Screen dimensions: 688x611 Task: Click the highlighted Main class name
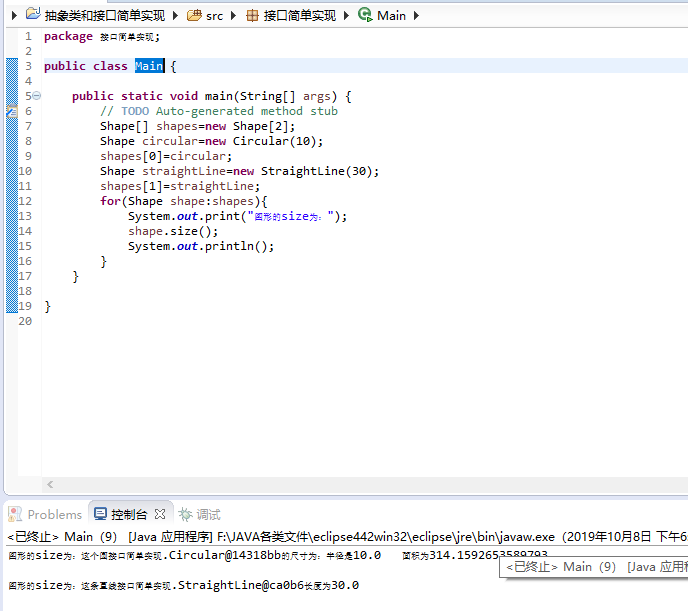(149, 66)
